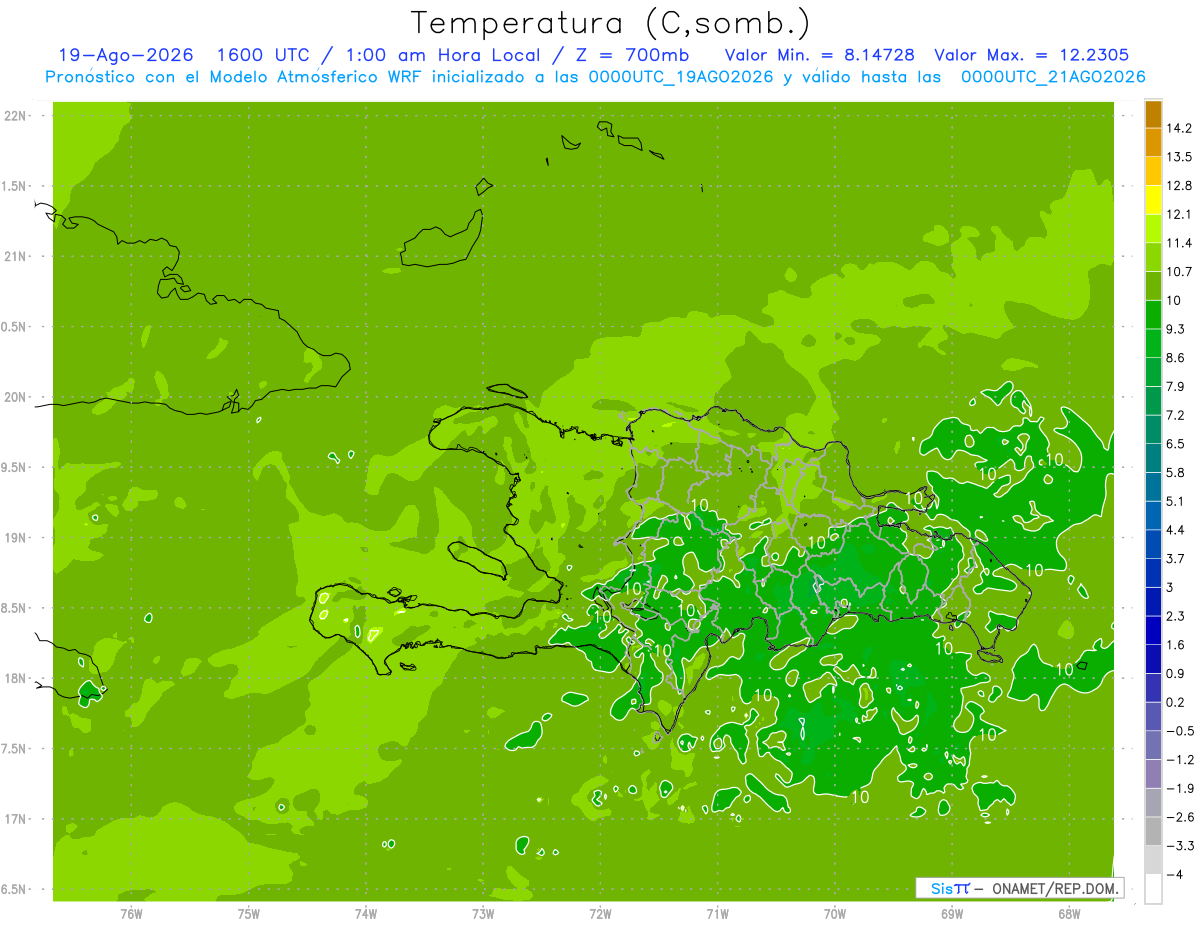This screenshot has height=927, width=1200.
Task: Pick the white swatch below -4
Action: tap(1153, 889)
